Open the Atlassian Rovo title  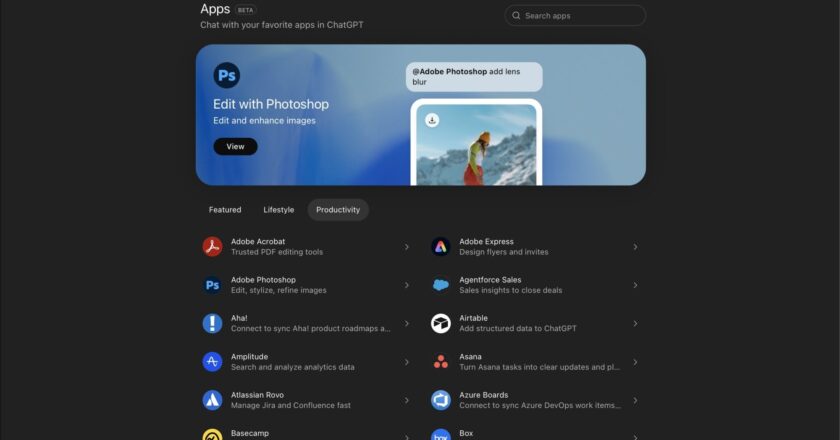point(258,395)
